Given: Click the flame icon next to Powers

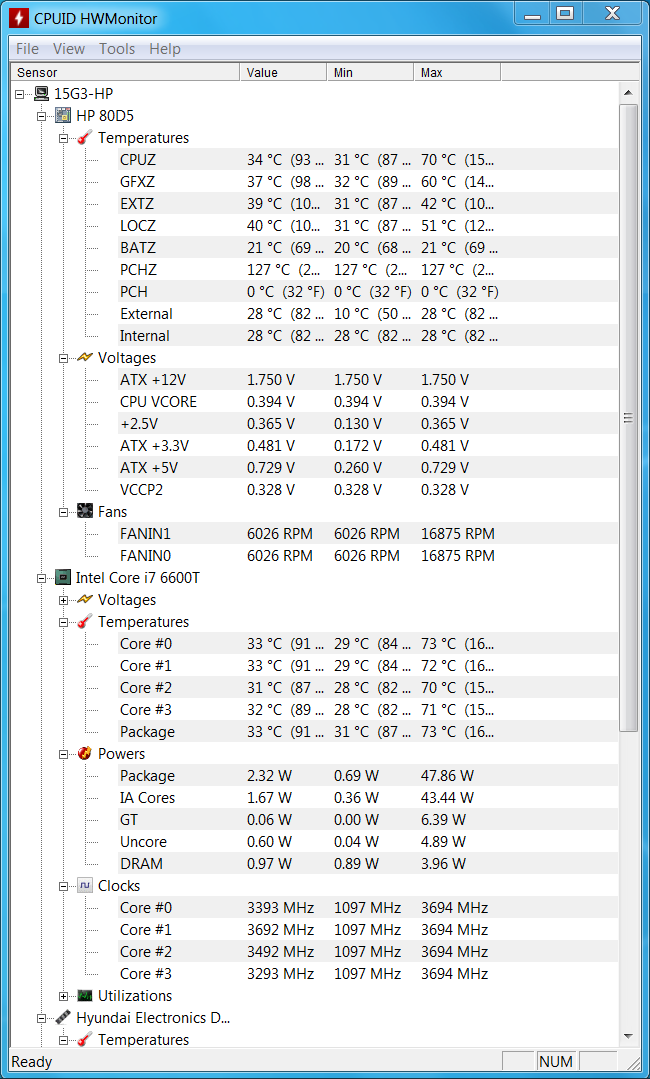Looking at the screenshot, I should point(85,754).
